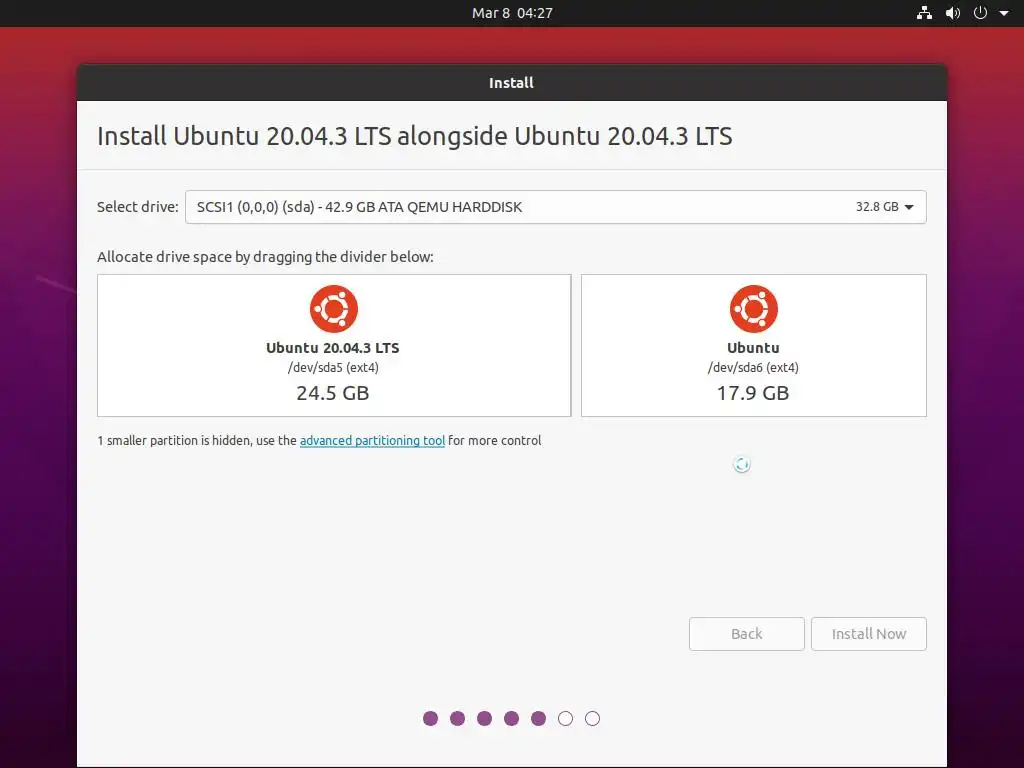Image resolution: width=1024 pixels, height=768 pixels.
Task: Open the clock showing Mar 8 04:27
Action: click(x=512, y=13)
